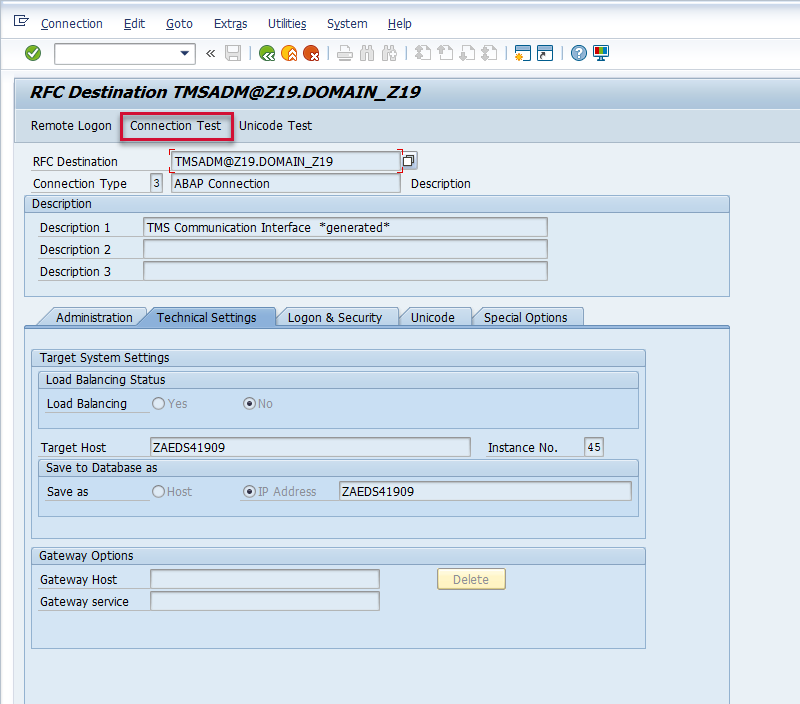Click the Customize Local Layout monitor icon
The height and width of the screenshot is (704, 800).
click(601, 53)
